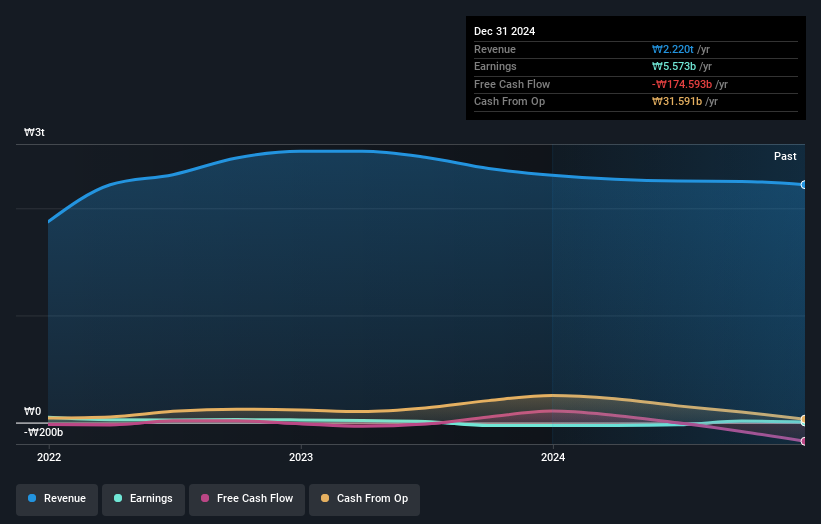821x524 pixels.
Task: Select the Free Cash Flow endpoint marker
Action: click(x=804, y=441)
